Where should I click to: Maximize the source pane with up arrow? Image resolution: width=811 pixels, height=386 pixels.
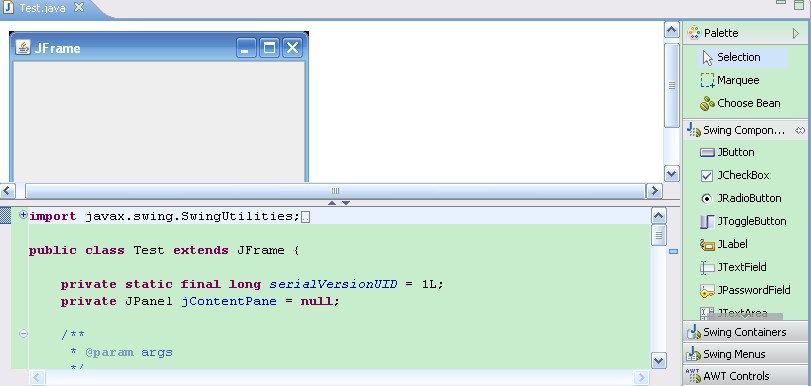click(x=332, y=203)
